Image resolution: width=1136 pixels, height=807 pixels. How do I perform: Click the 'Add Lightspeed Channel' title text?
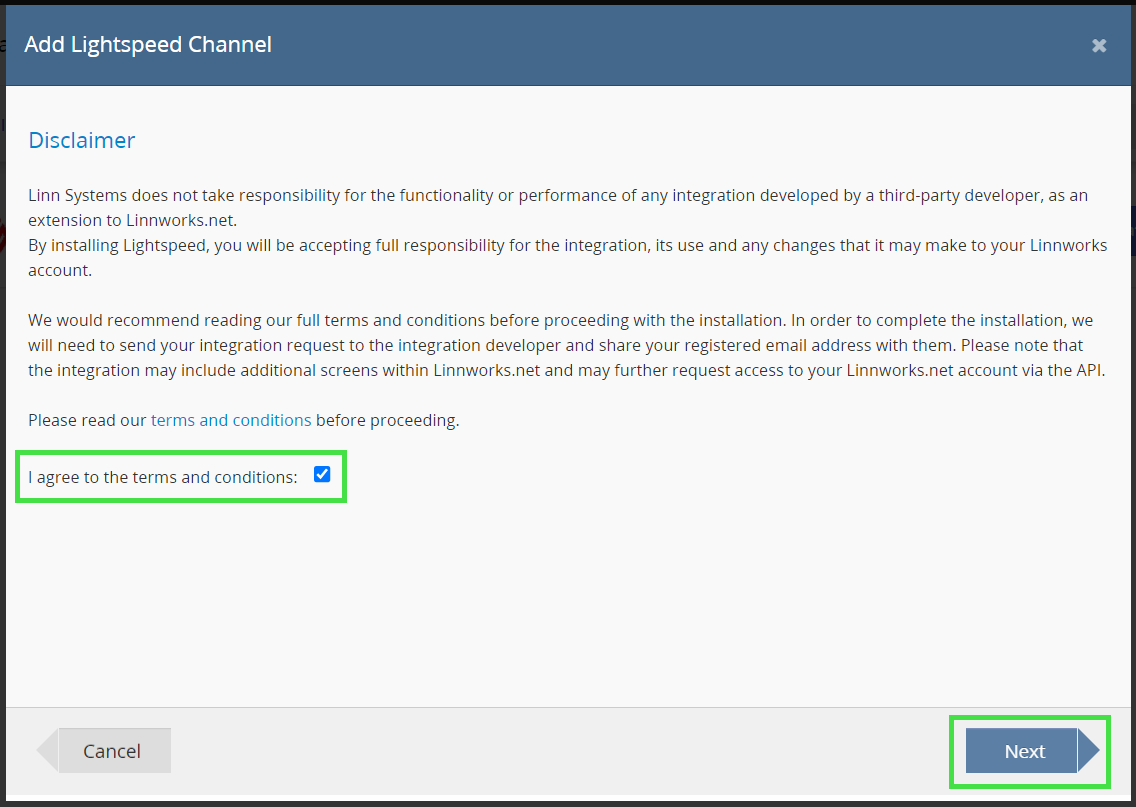point(148,44)
